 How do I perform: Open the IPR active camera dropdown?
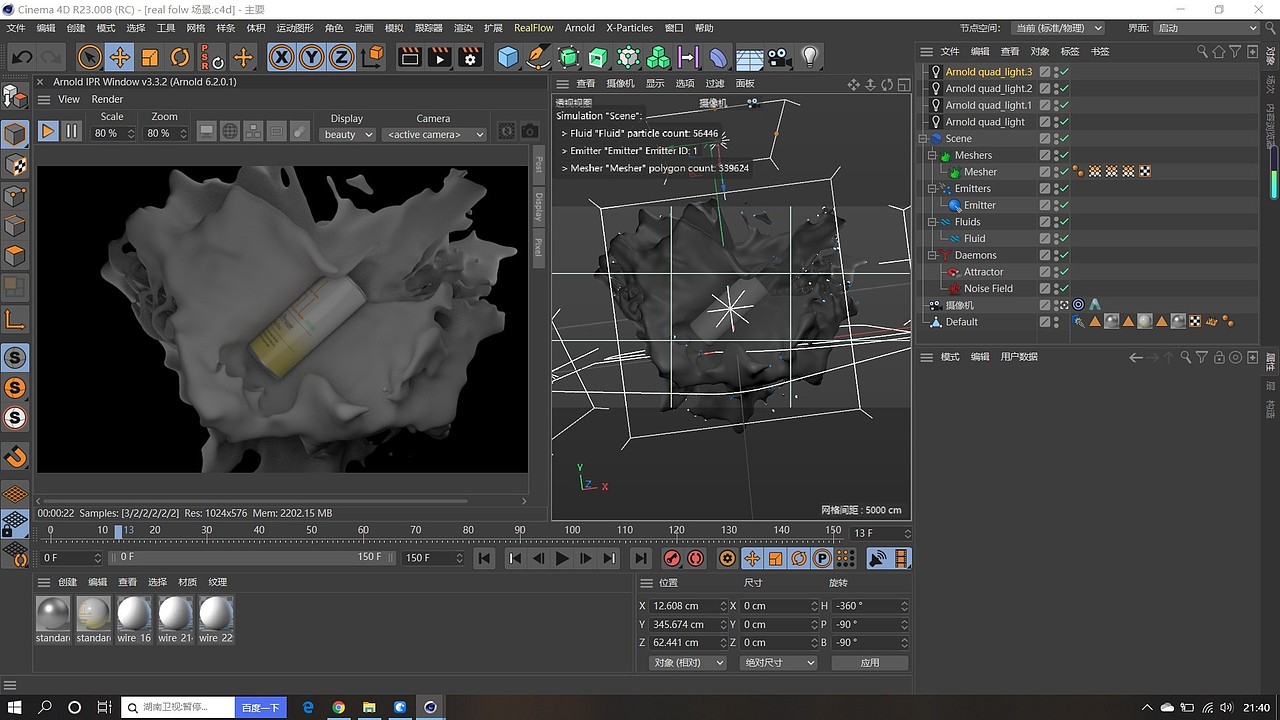point(434,134)
